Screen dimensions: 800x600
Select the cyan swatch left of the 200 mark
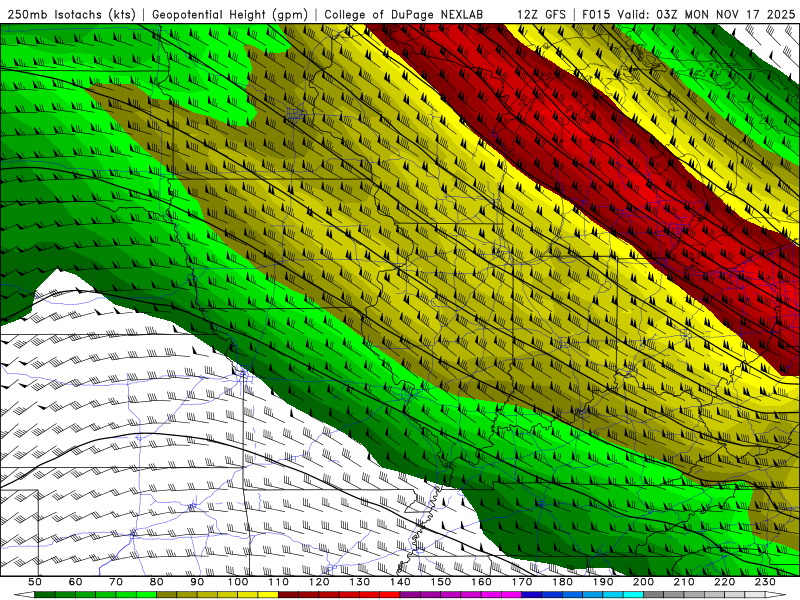[x=633, y=594]
